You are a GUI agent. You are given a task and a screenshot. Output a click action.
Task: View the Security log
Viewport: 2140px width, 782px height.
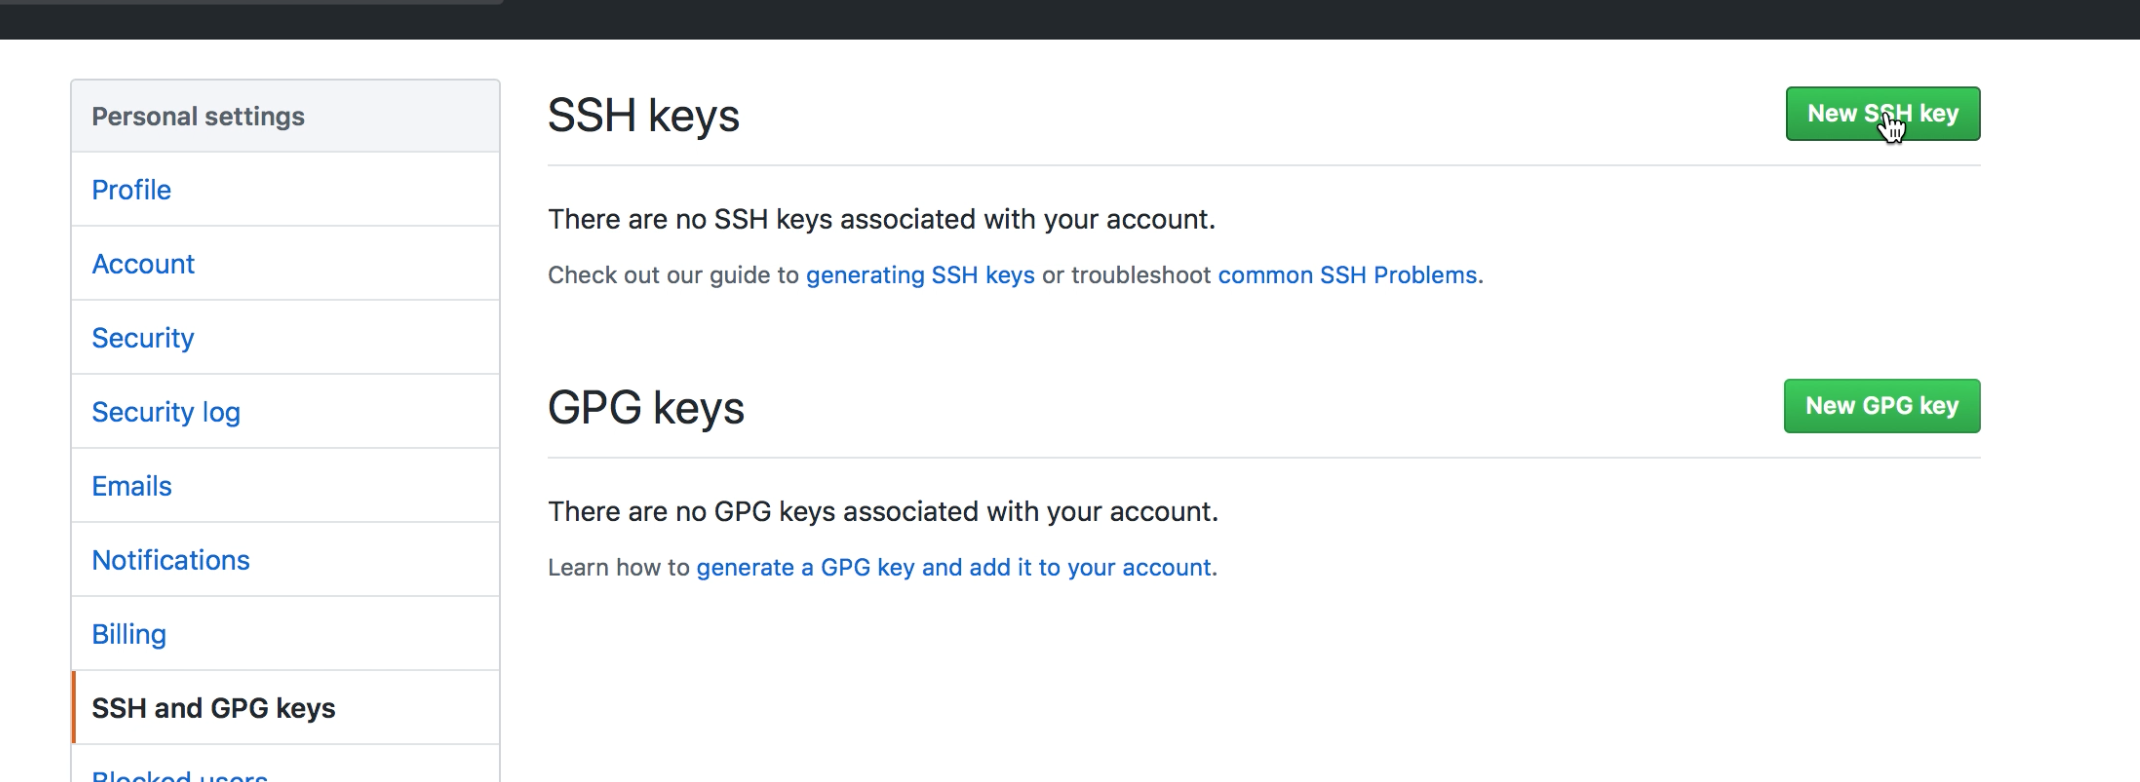coord(166,411)
